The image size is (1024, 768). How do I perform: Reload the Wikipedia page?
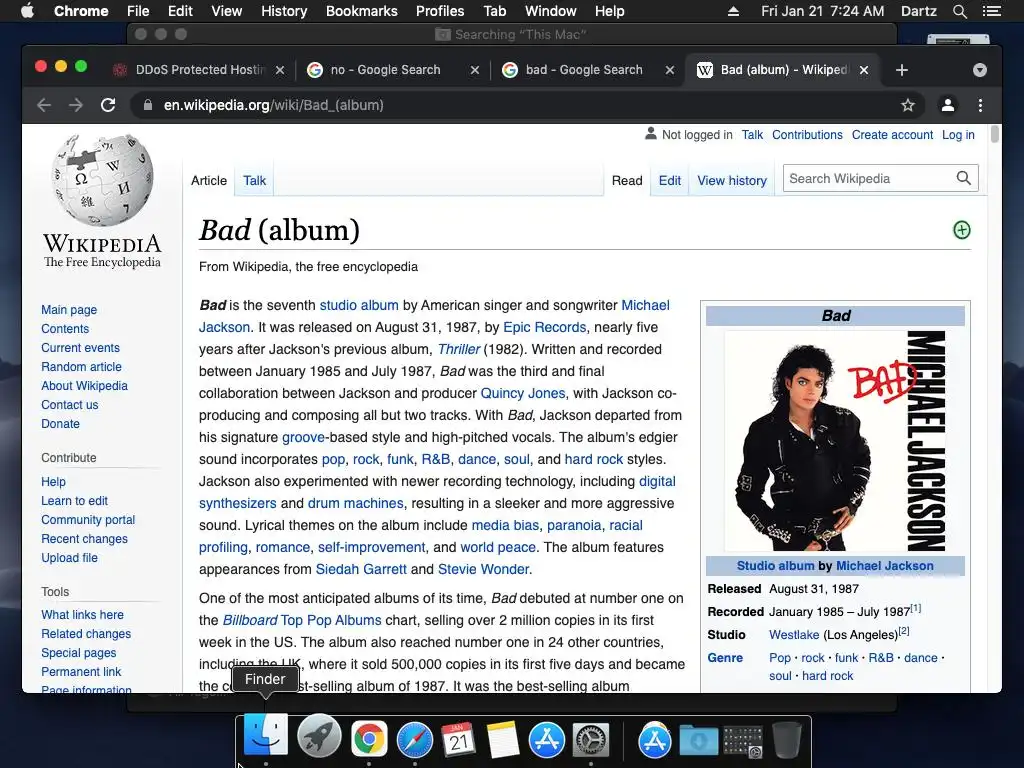point(108,105)
